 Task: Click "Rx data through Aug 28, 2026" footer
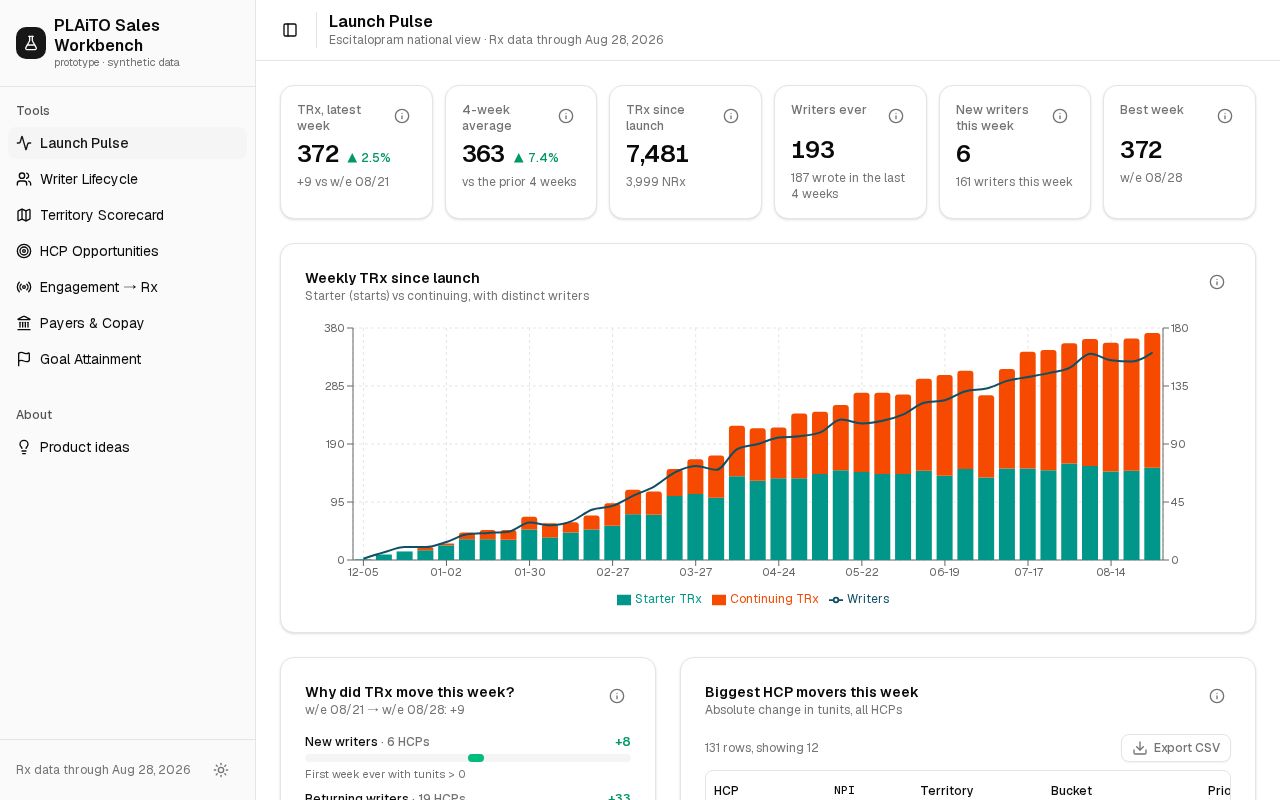tap(103, 770)
